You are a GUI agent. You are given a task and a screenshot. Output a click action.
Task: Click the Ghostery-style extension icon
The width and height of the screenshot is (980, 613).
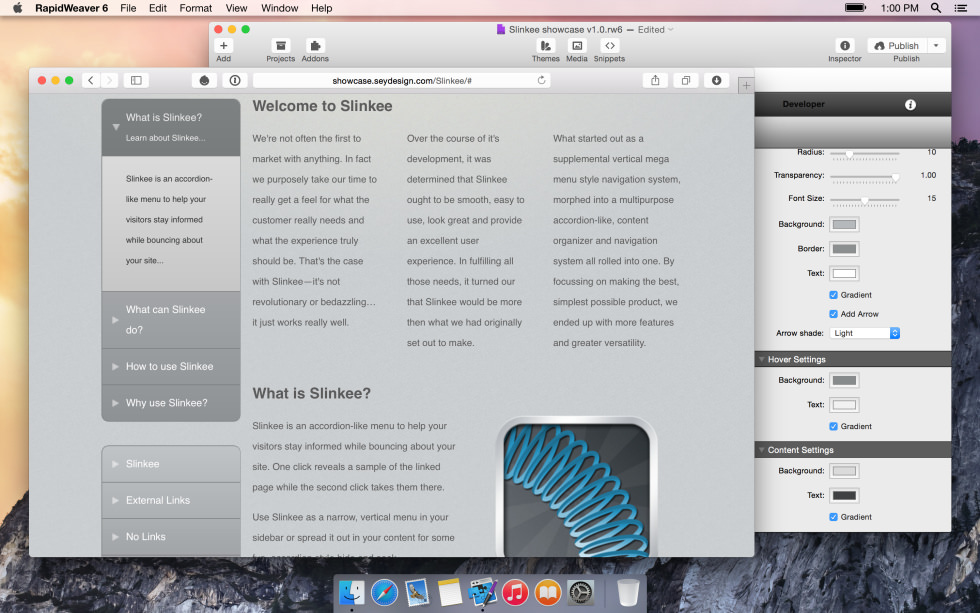204,80
